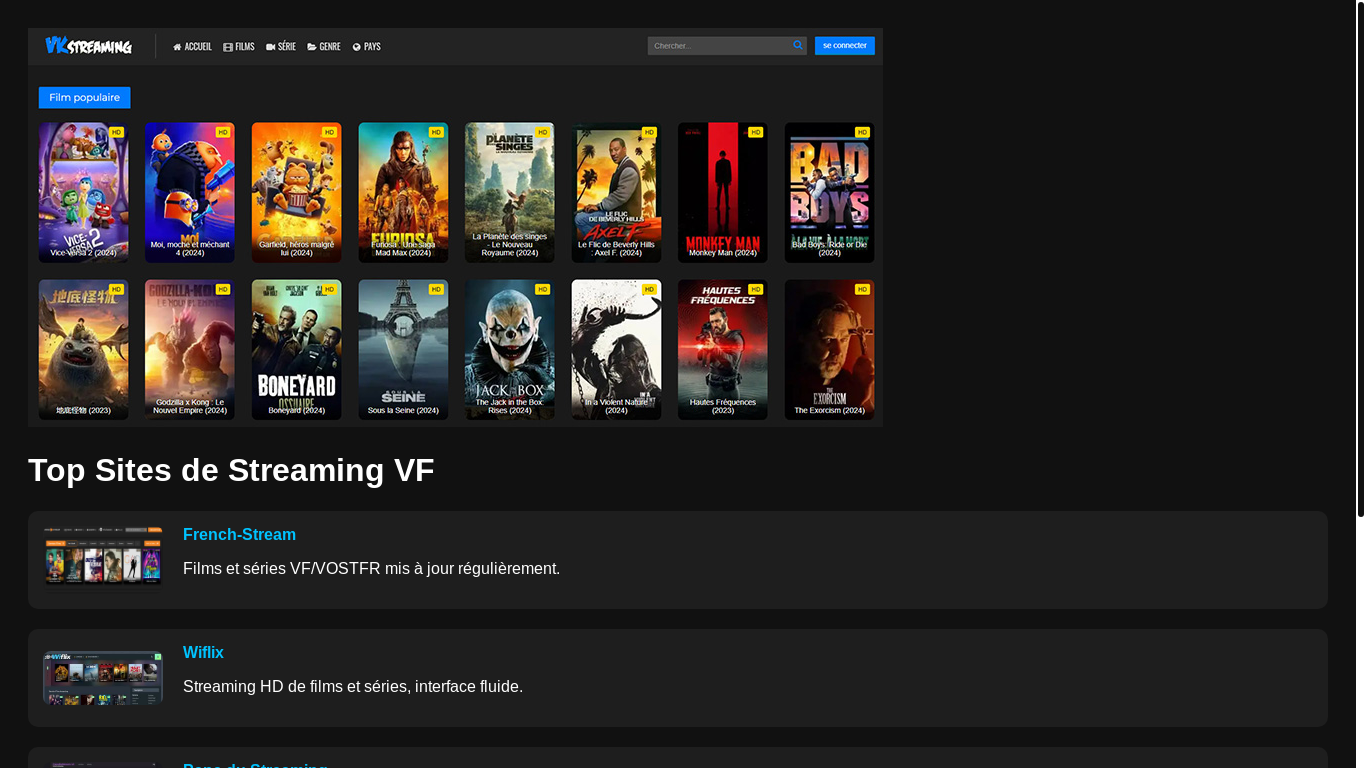This screenshot has height=768, width=1366.
Task: Click the Streaming HD de films description
Action: pos(353,687)
